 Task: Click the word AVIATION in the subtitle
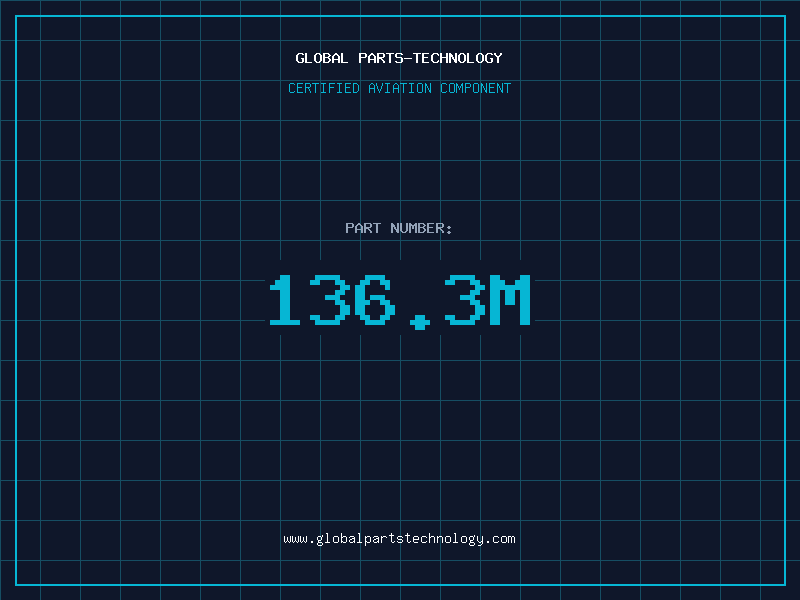point(399,89)
